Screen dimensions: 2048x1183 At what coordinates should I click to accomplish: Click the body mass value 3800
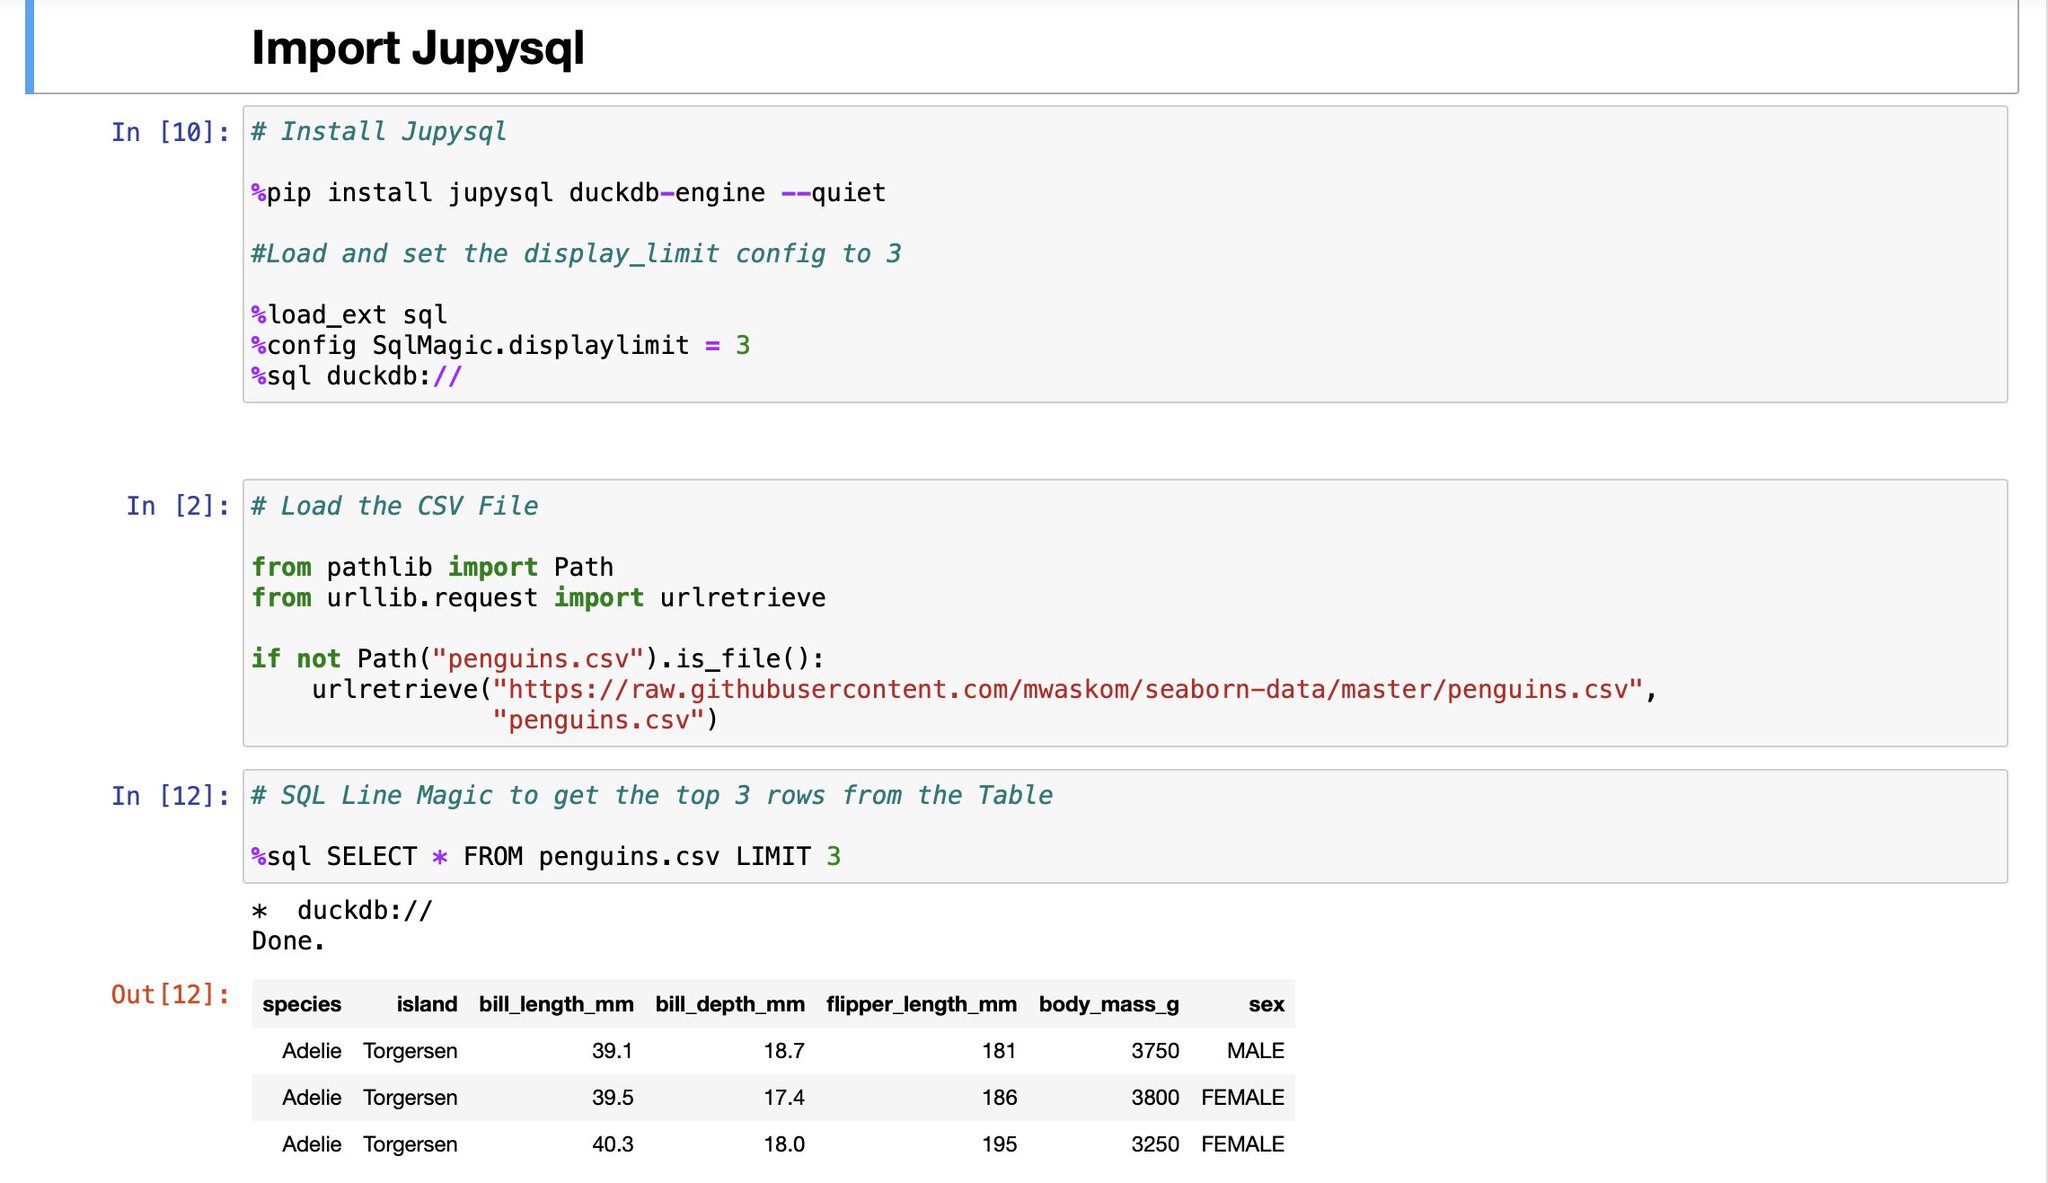click(x=1155, y=1098)
